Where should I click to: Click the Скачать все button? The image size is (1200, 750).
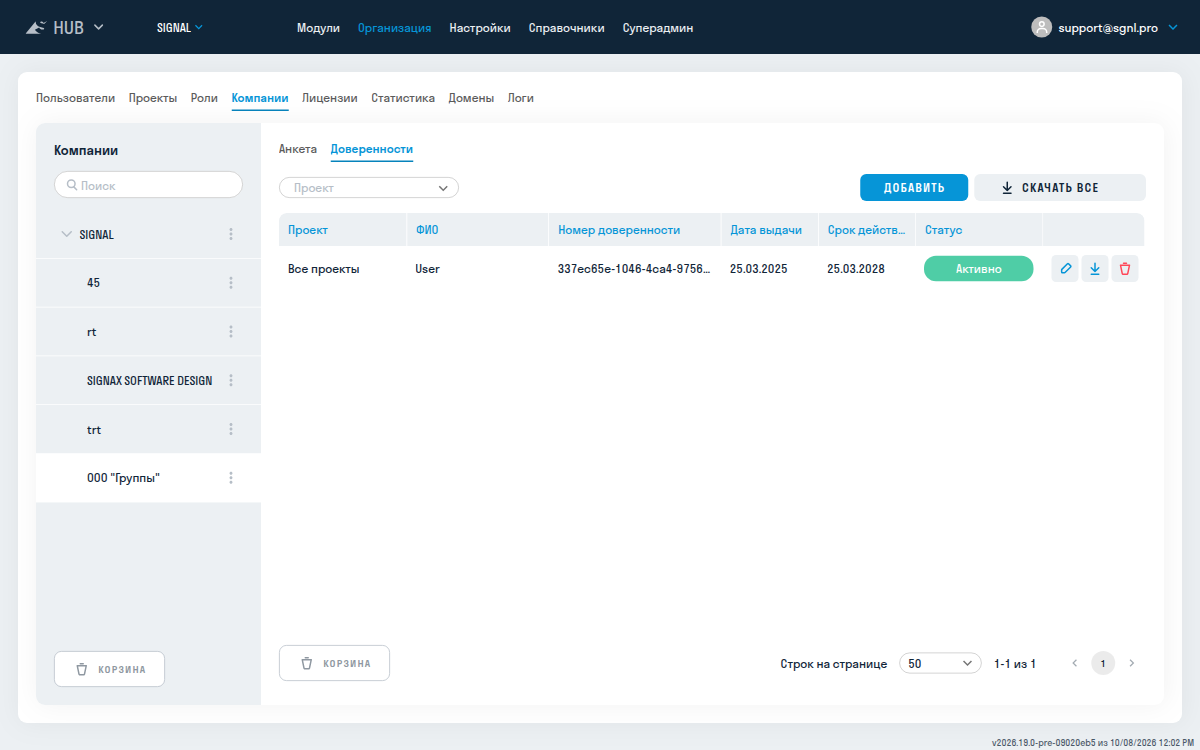coord(1060,187)
